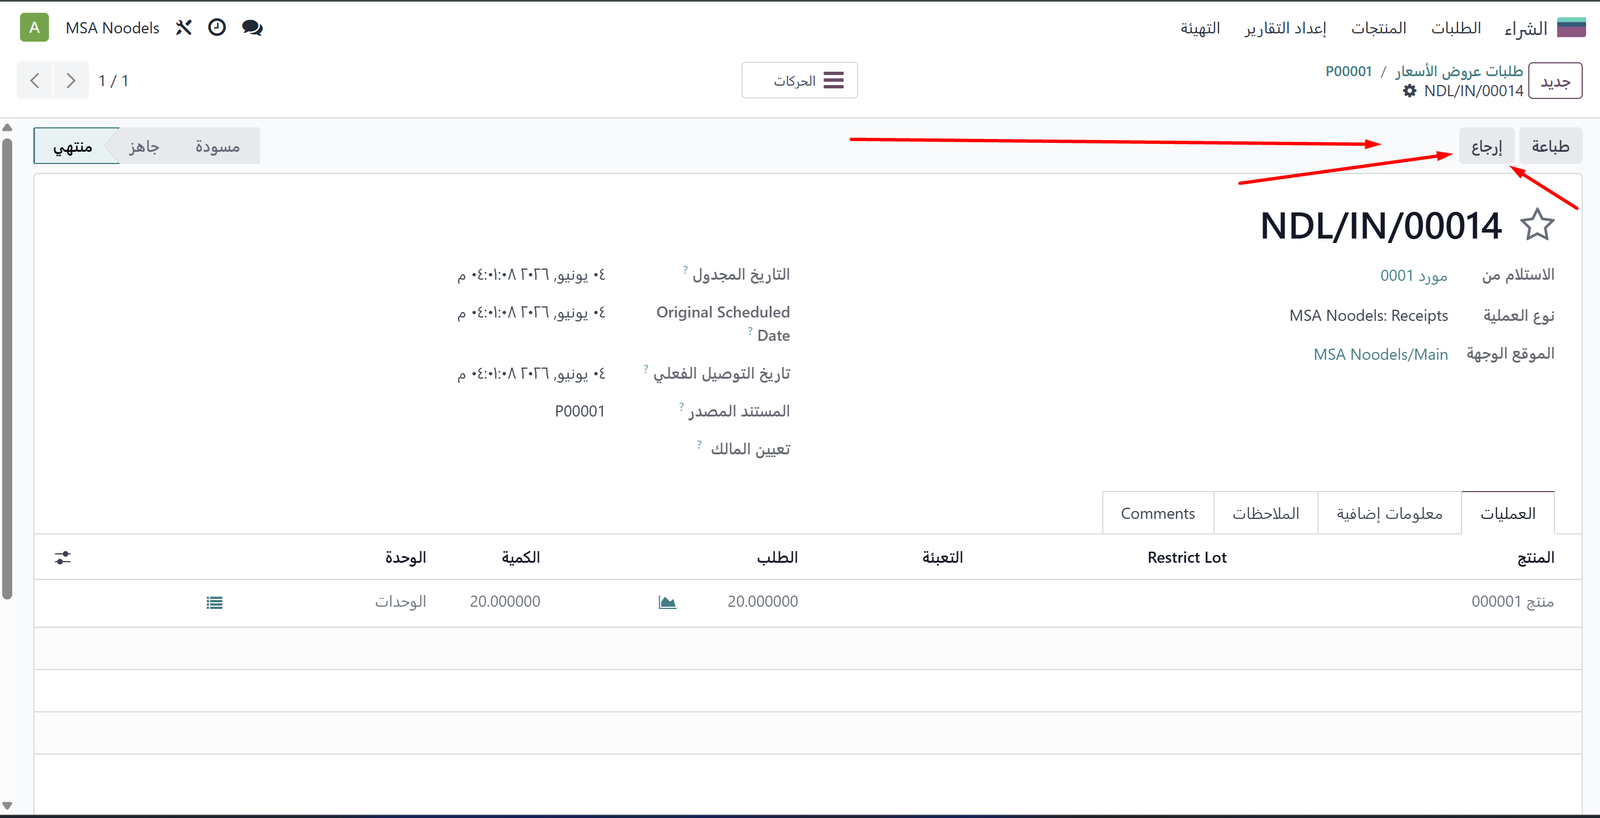Click the طباعة print button
Image resolution: width=1600 pixels, height=818 pixels.
coord(1550,147)
